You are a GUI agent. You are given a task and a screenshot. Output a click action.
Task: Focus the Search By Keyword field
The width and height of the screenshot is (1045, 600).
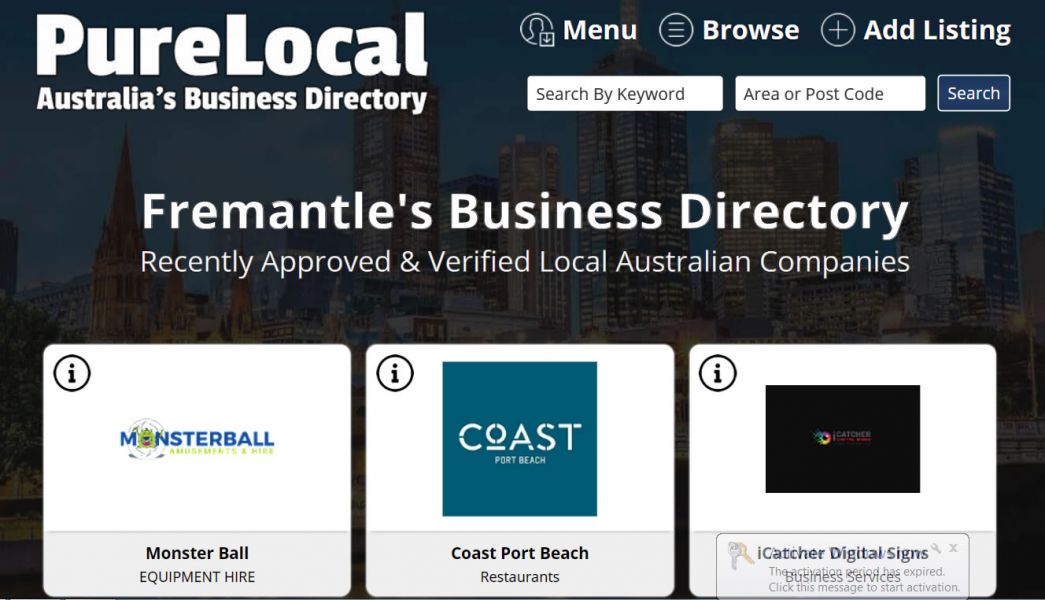[624, 93]
